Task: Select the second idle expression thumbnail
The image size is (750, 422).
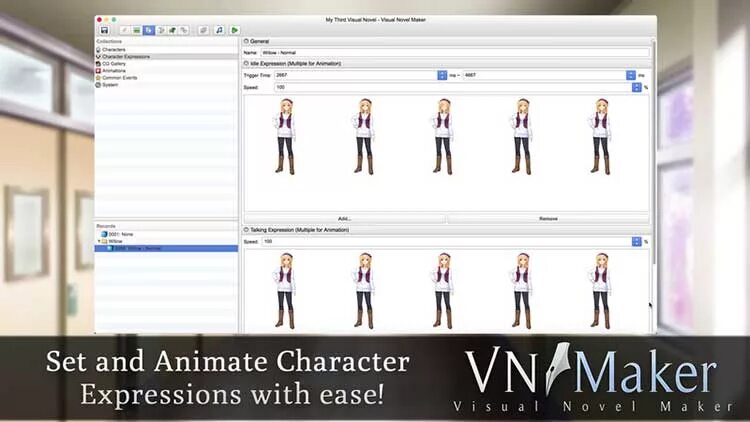Action: point(364,136)
